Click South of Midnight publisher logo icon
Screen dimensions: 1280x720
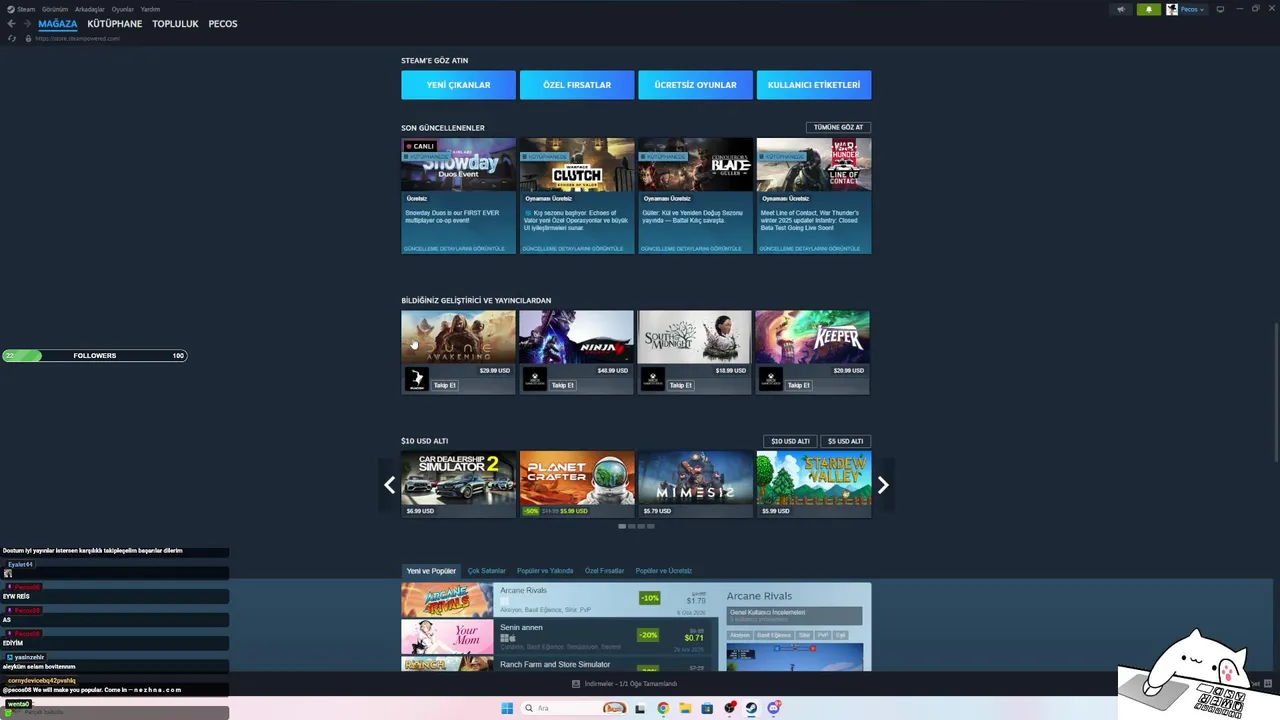pos(653,380)
